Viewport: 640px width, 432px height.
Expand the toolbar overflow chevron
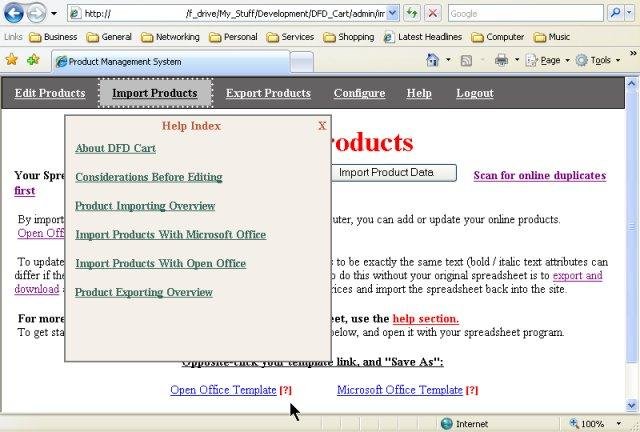633,53
